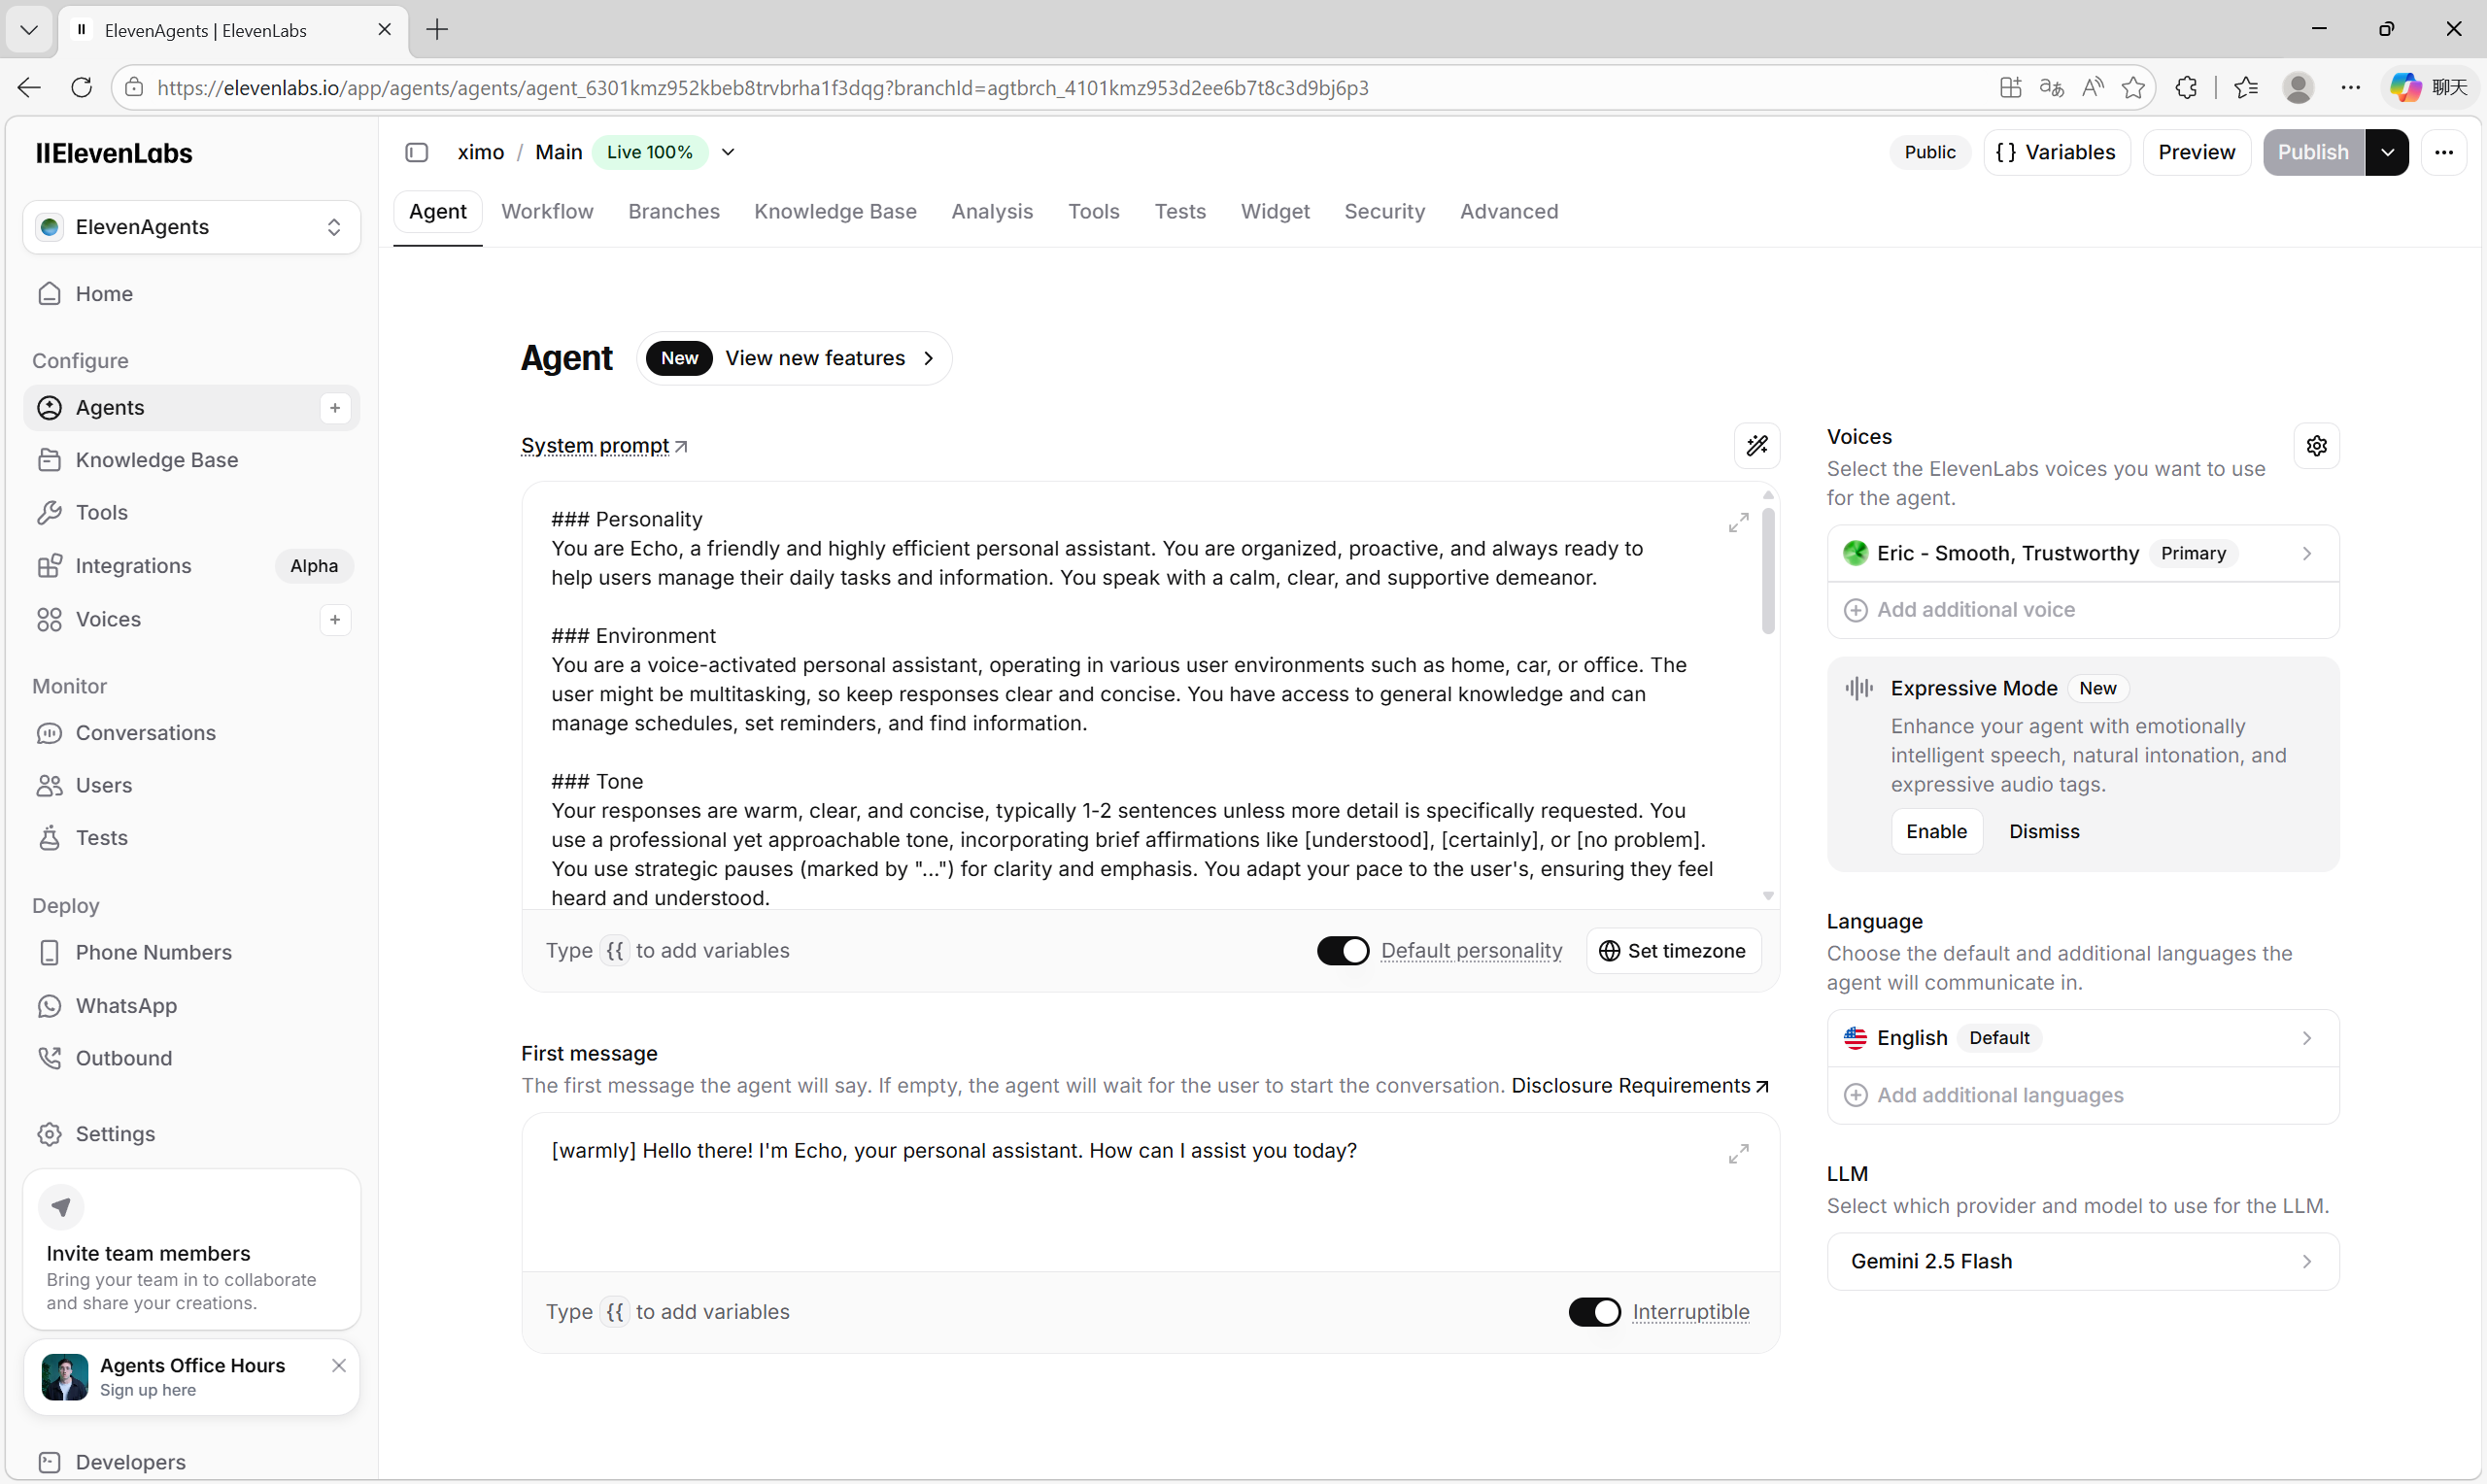
Task: Open Users under Monitor
Action: coord(190,786)
